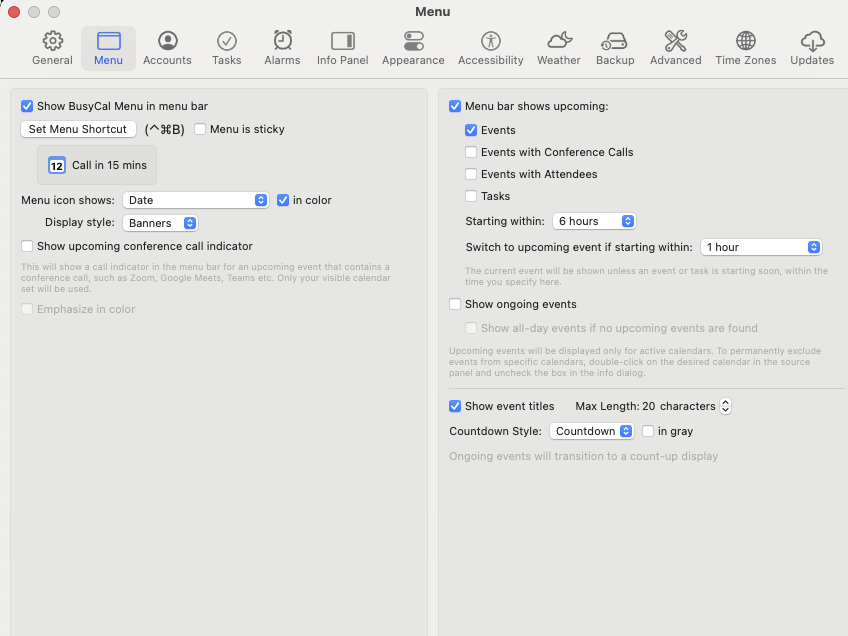The width and height of the screenshot is (848, 636).
Task: Select the Updates tab
Action: pos(812,47)
